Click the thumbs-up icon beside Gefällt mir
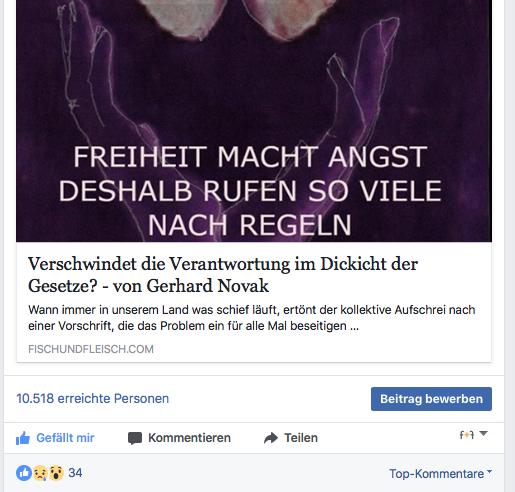The width and height of the screenshot is (515, 492). click(23, 438)
